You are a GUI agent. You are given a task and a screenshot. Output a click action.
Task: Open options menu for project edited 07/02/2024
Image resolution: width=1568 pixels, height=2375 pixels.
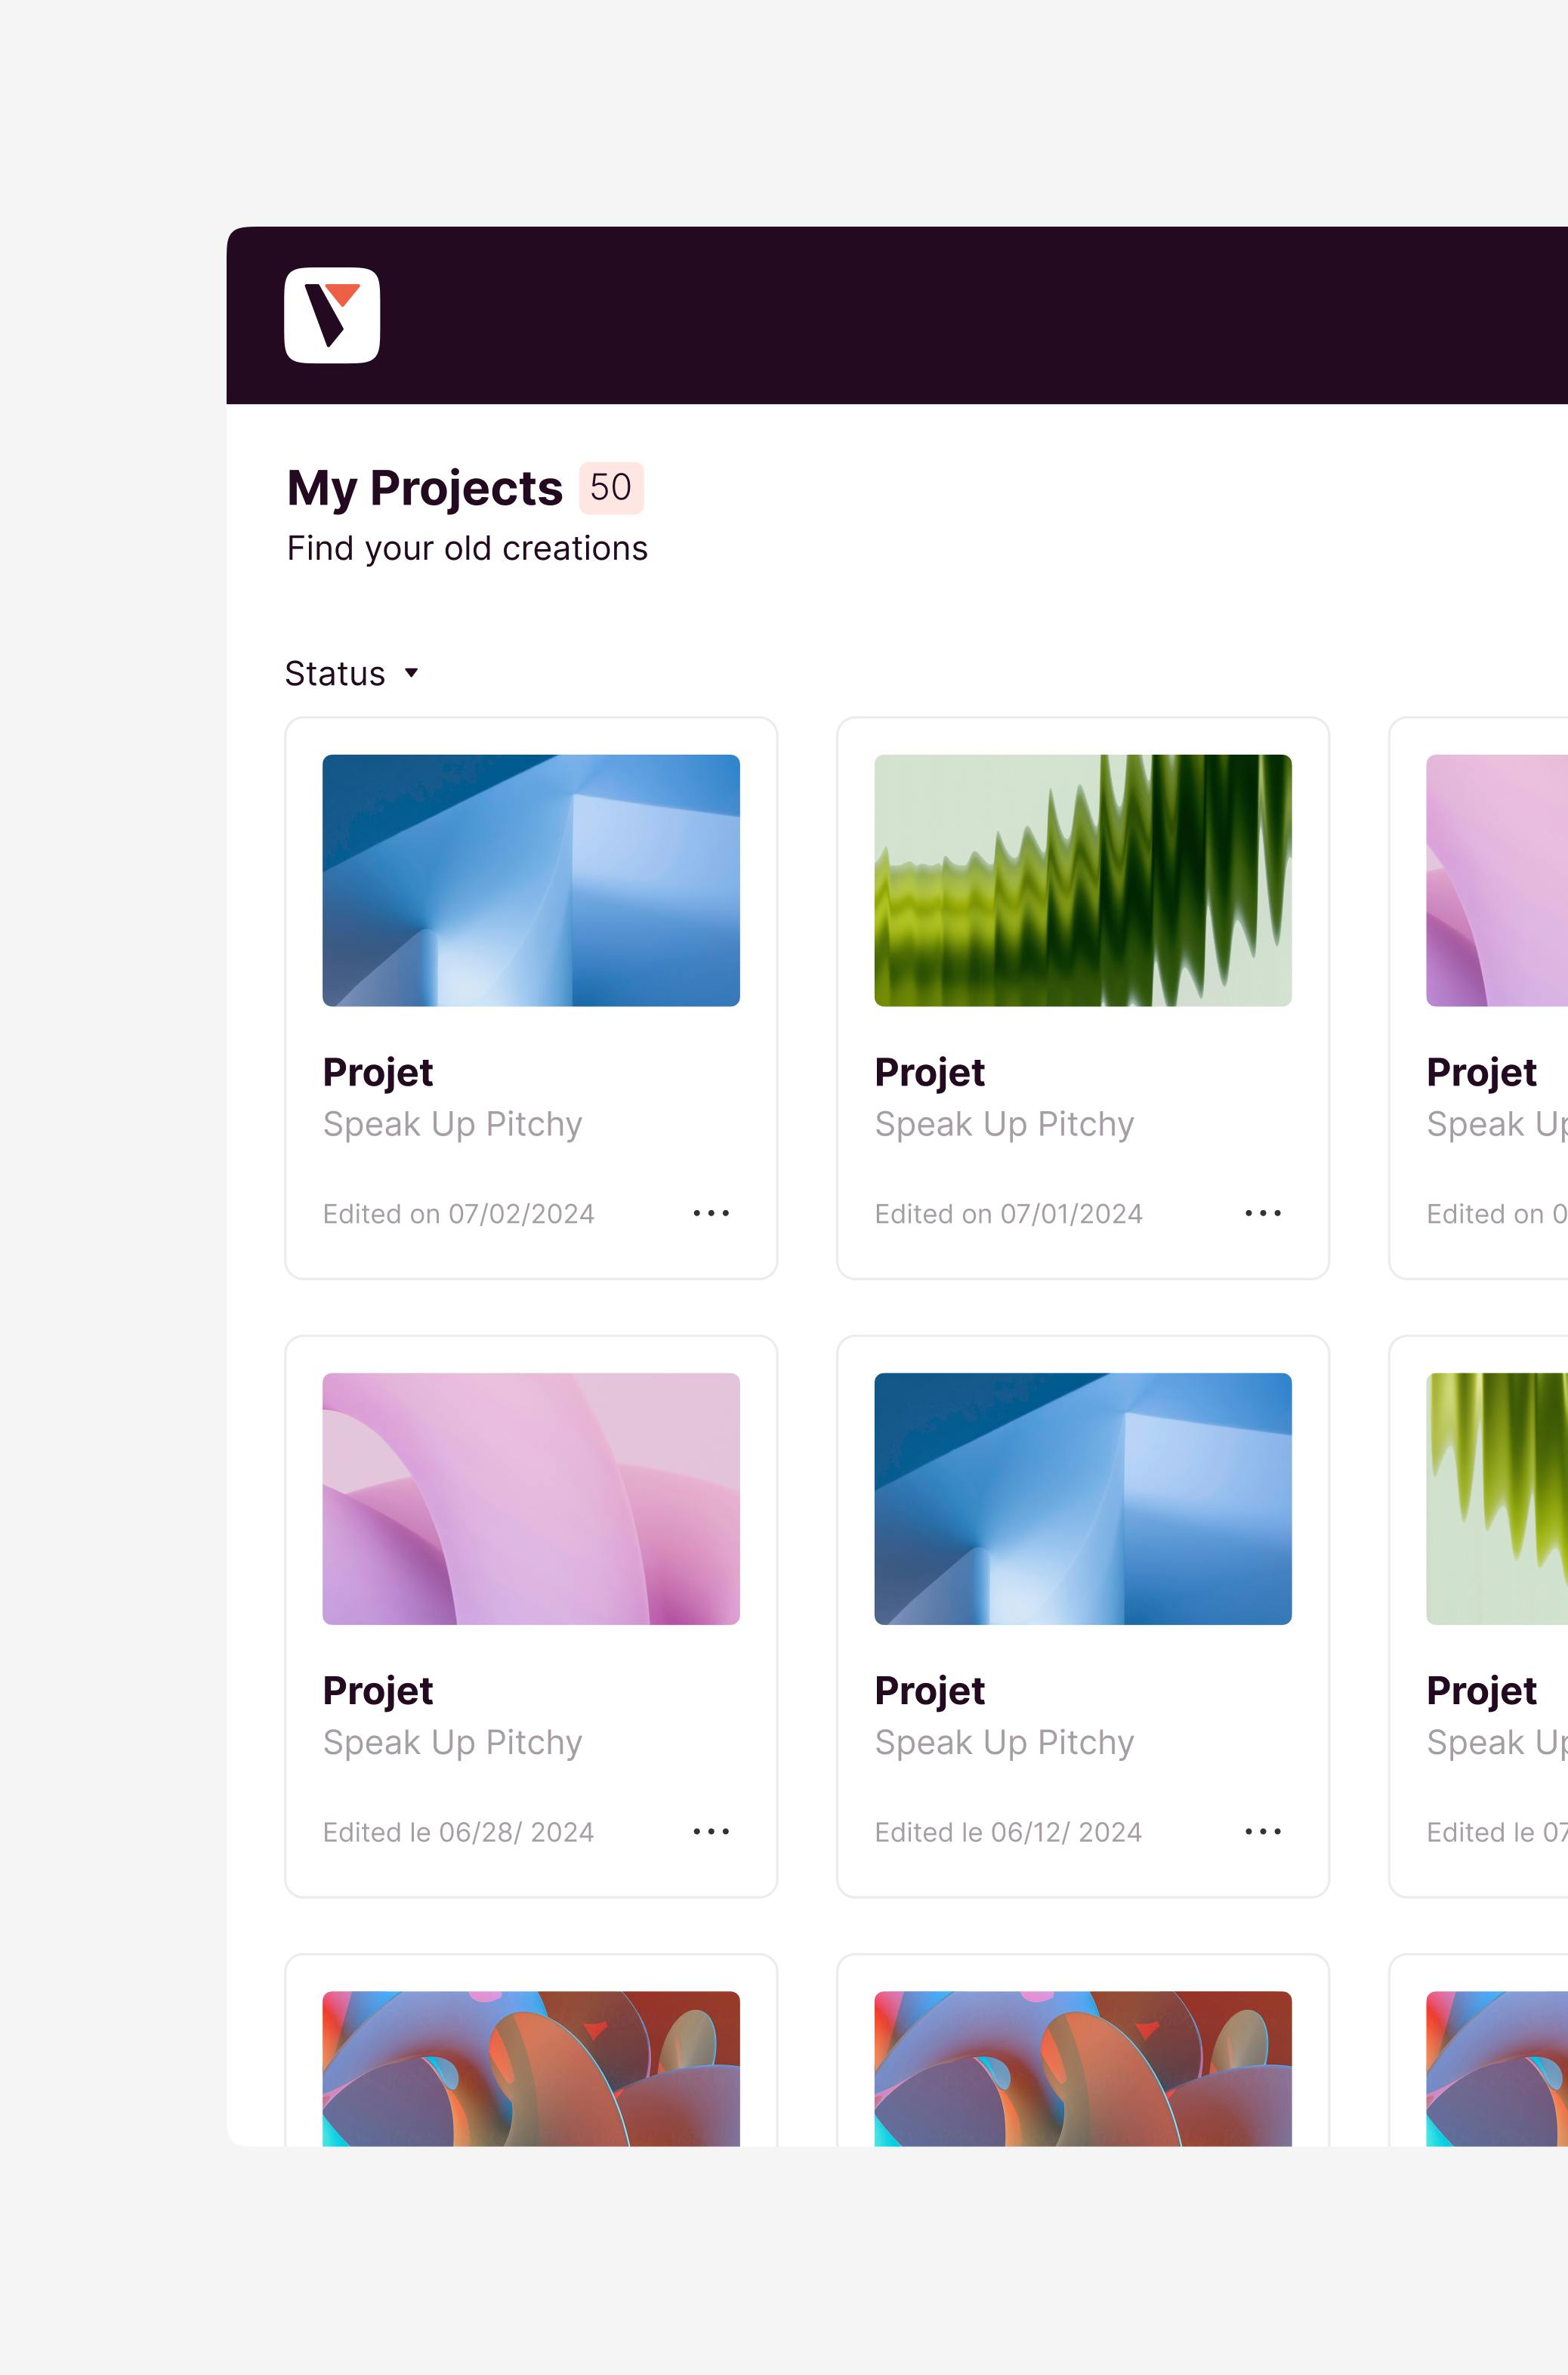point(711,1213)
